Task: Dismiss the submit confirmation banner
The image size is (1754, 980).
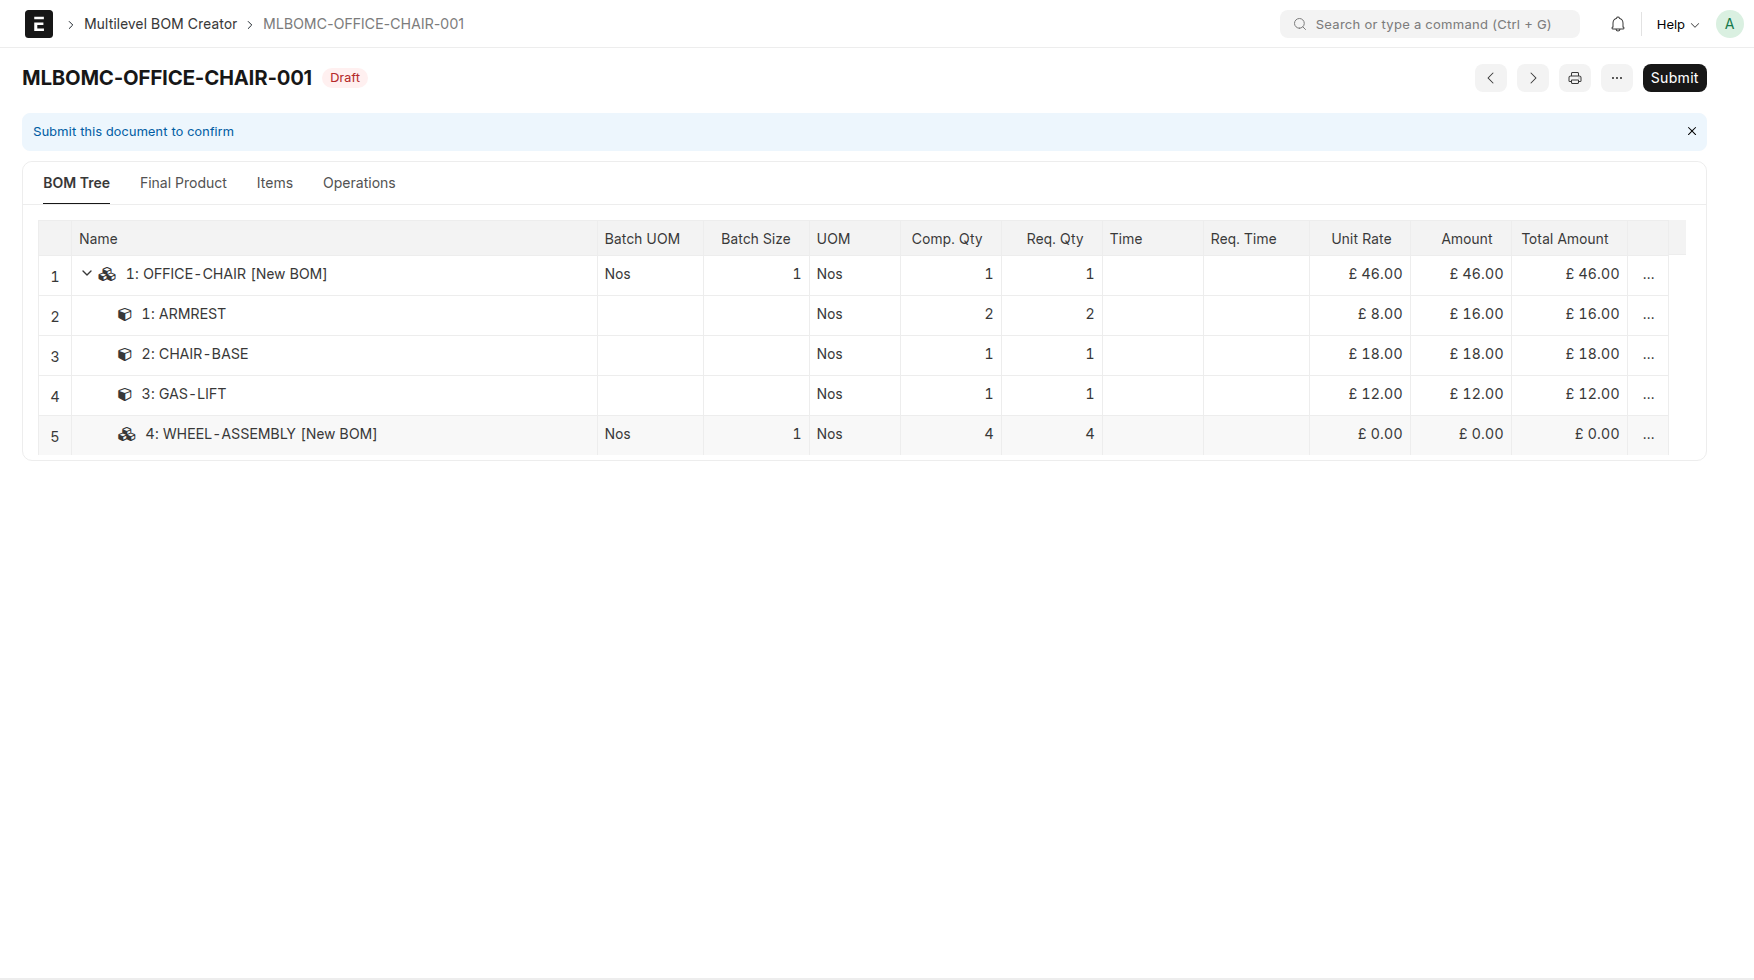Action: click(x=1691, y=131)
